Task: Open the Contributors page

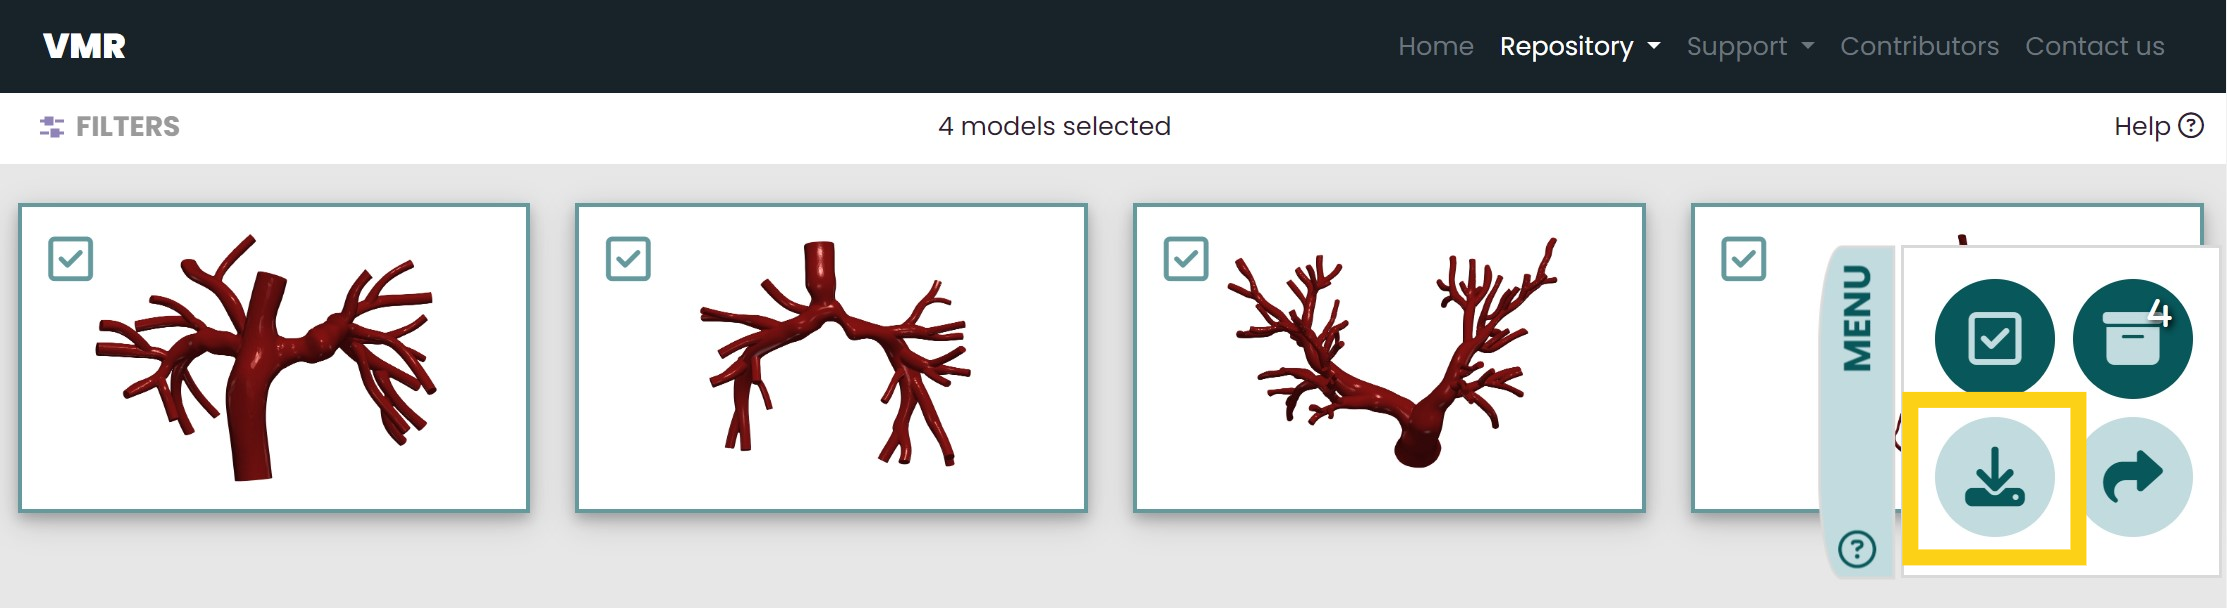Action: [x=1919, y=46]
